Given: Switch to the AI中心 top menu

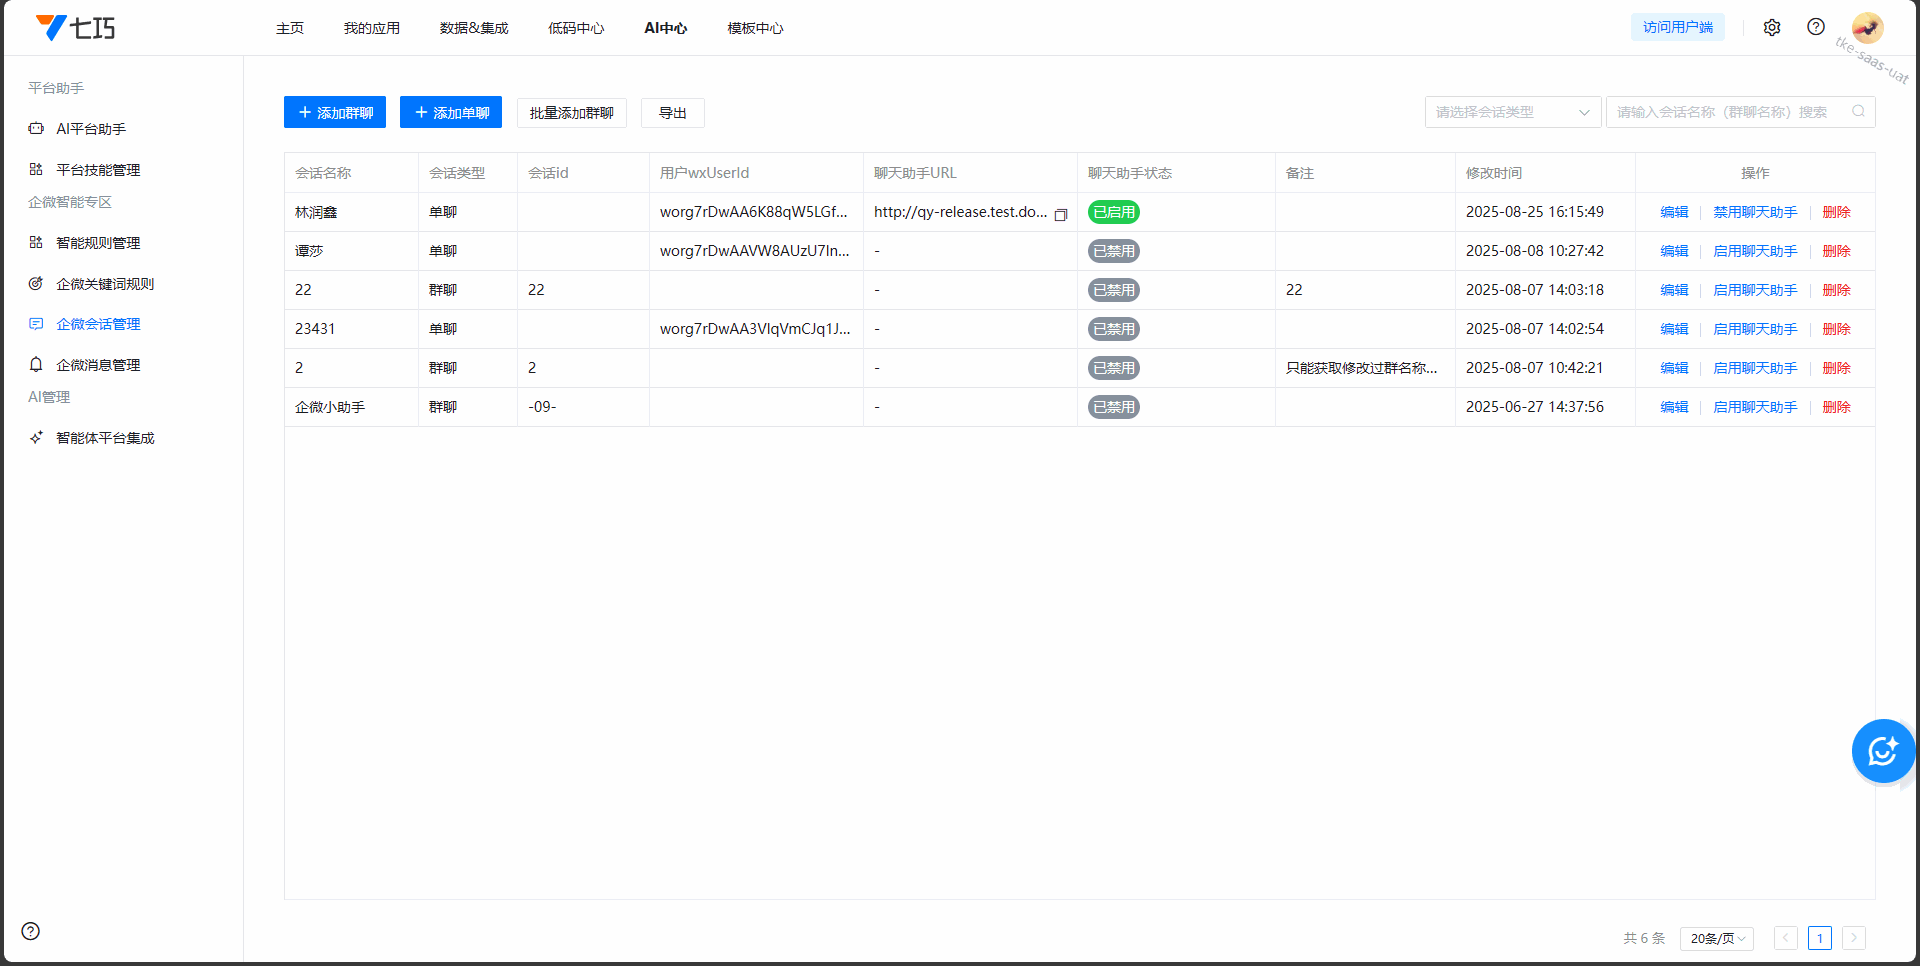Looking at the screenshot, I should [x=665, y=28].
